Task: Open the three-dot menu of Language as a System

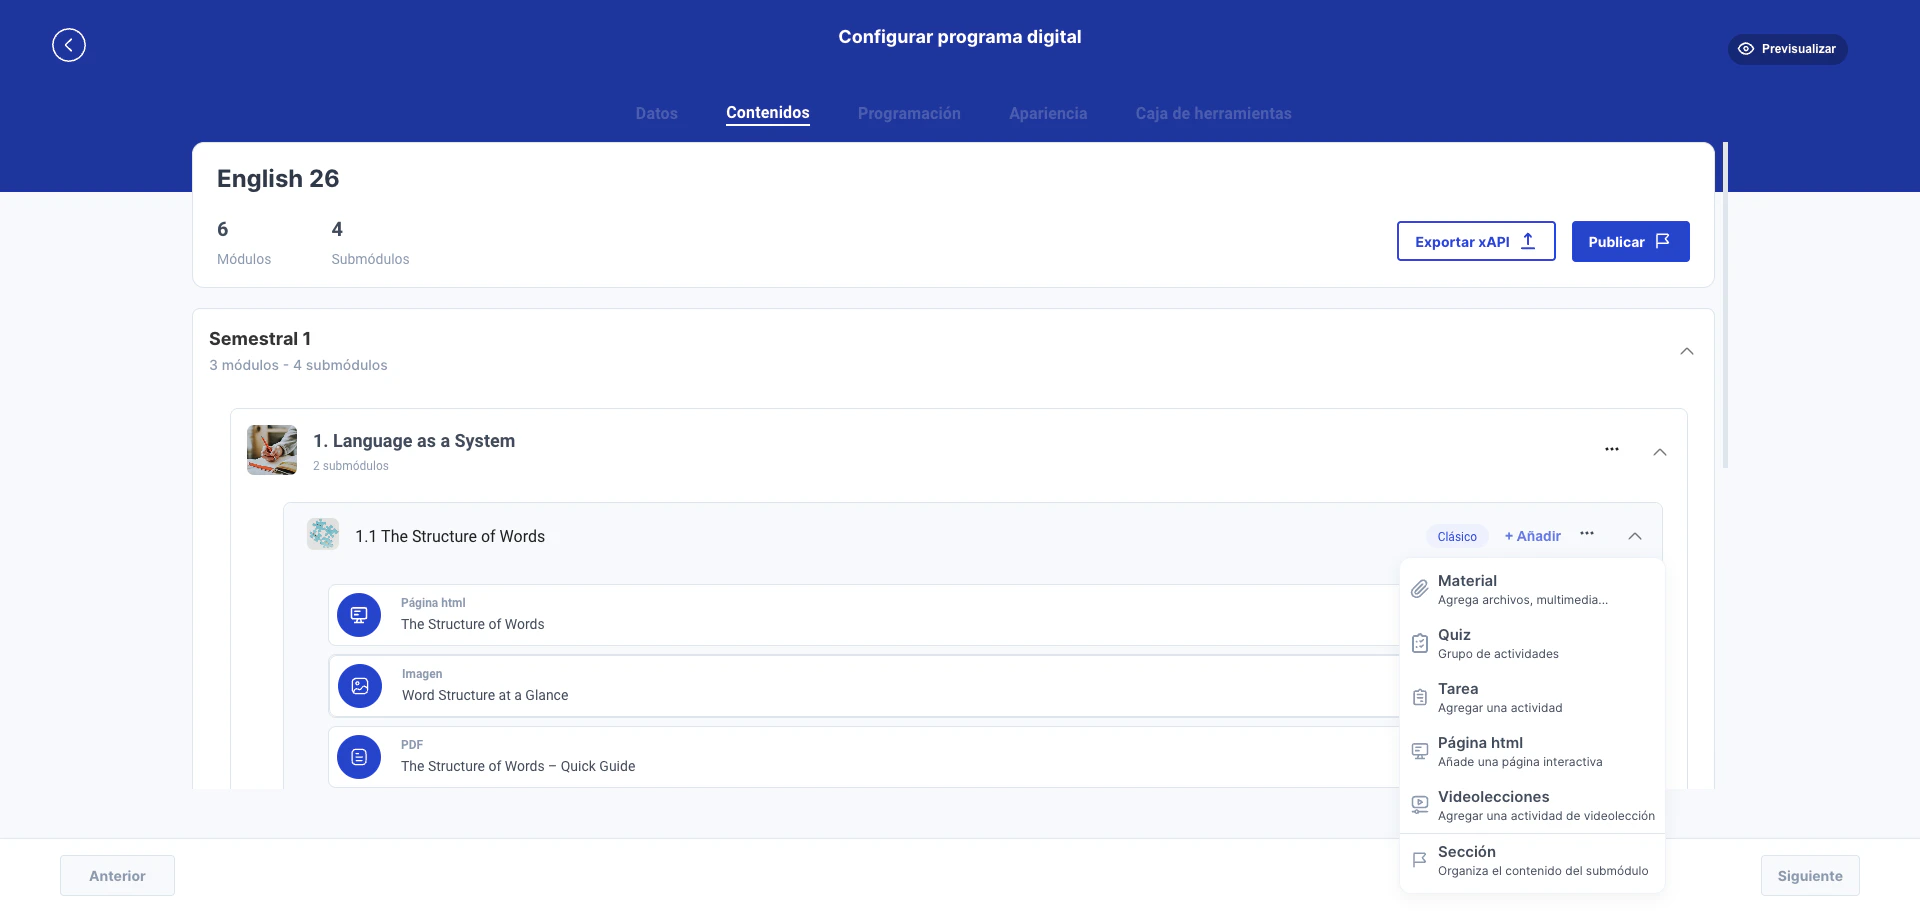Action: click(x=1611, y=449)
